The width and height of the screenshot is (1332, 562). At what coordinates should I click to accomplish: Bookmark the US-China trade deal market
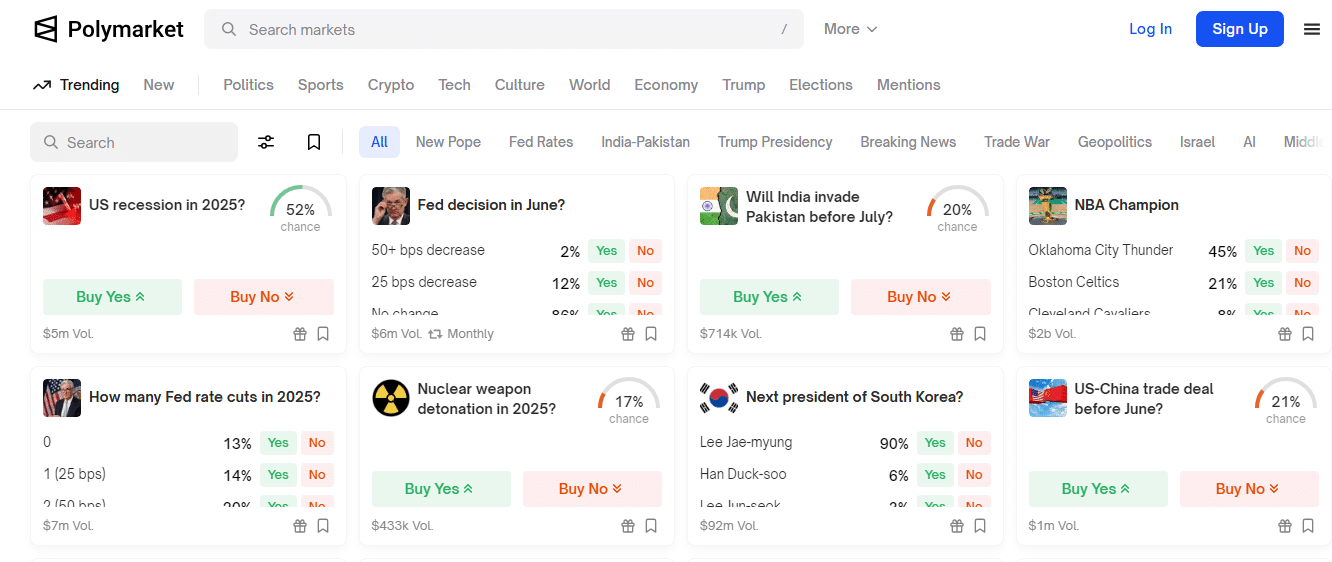(1308, 526)
